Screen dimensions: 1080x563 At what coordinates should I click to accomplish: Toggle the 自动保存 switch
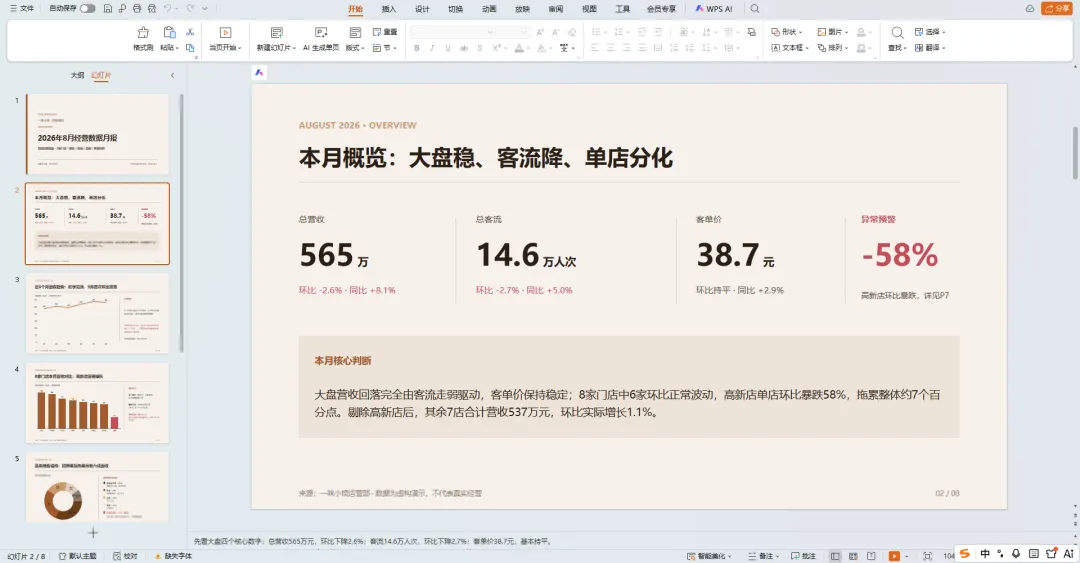coord(87,8)
